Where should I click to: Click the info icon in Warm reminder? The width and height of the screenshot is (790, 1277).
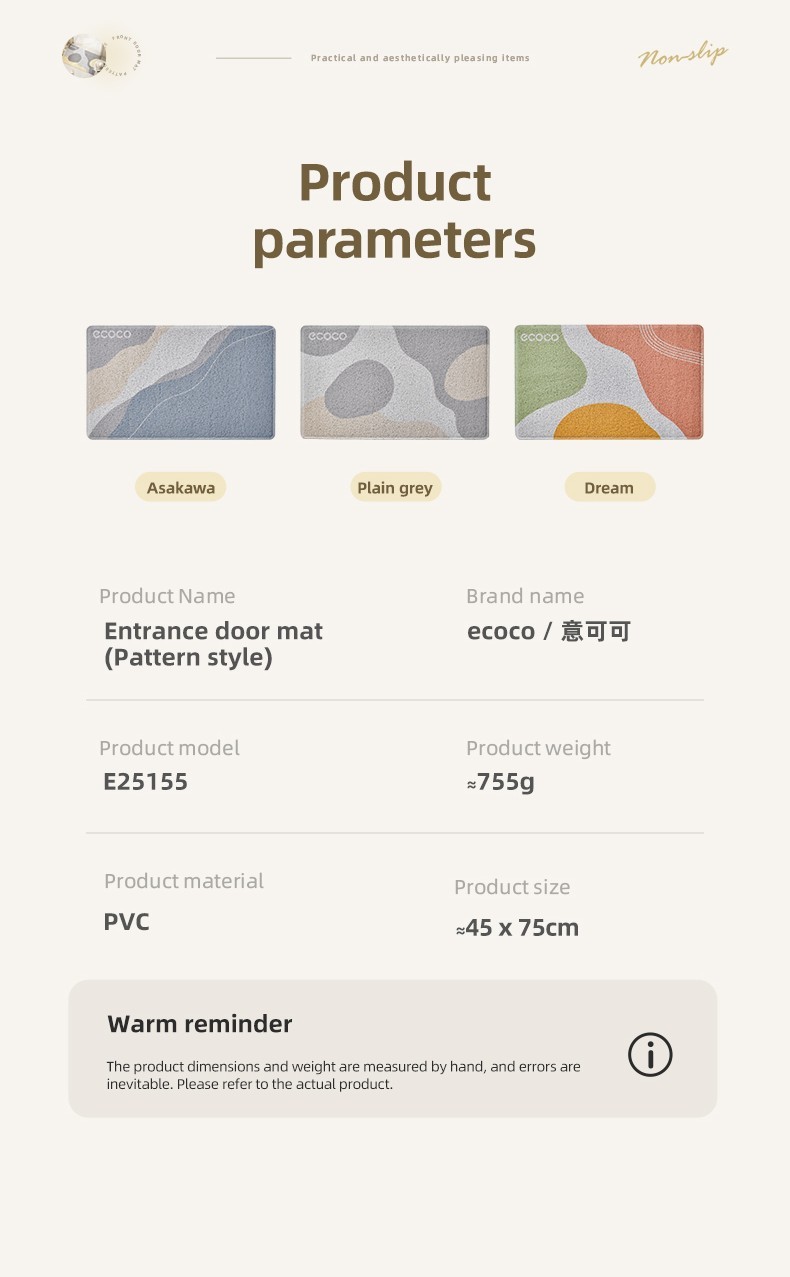tap(650, 1054)
